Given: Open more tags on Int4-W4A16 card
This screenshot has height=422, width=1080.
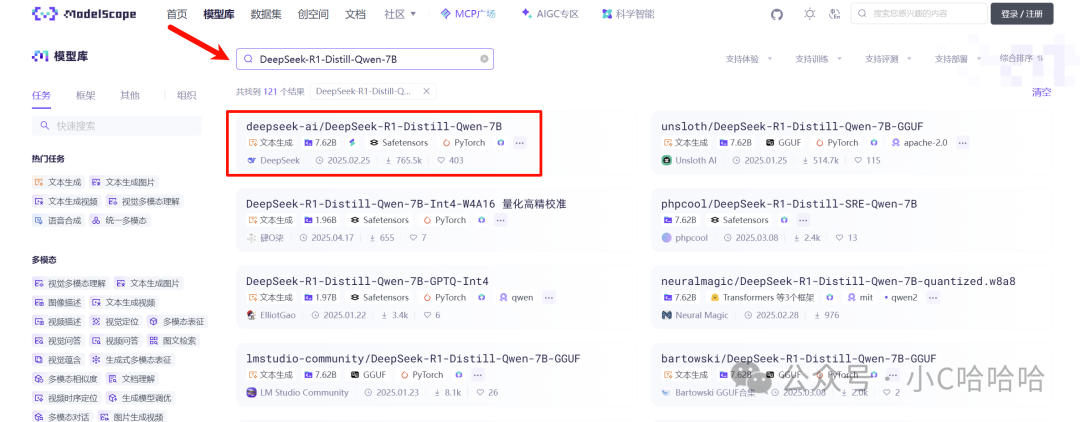Looking at the screenshot, I should (501, 220).
